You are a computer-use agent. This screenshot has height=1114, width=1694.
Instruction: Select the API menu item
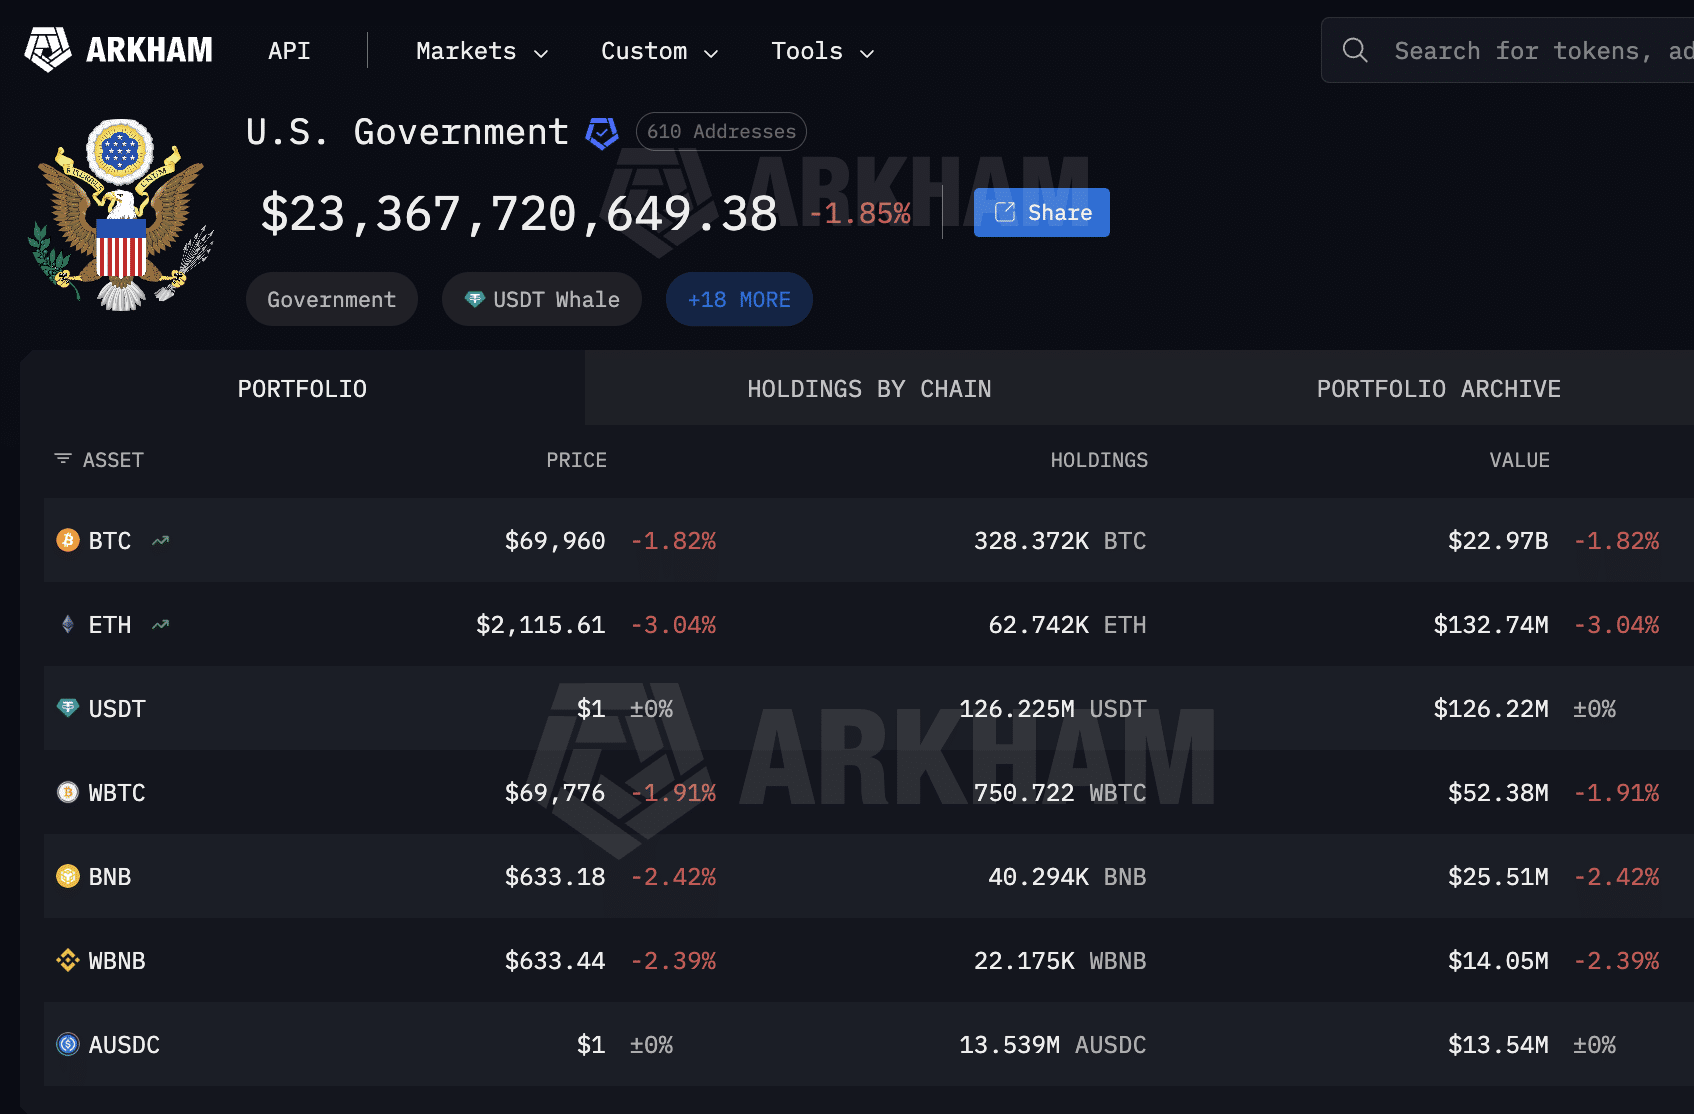pyautogui.click(x=289, y=51)
